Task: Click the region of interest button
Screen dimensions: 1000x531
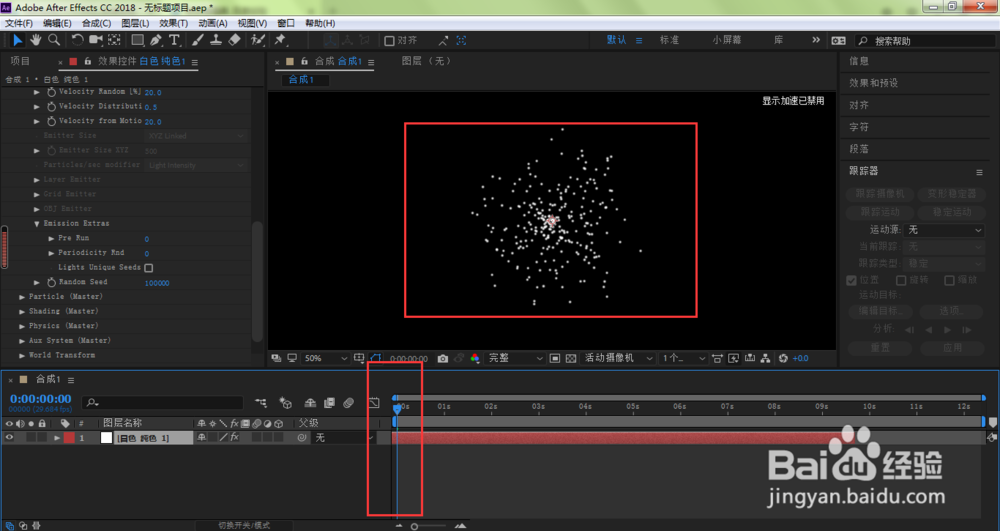Action: click(x=555, y=358)
